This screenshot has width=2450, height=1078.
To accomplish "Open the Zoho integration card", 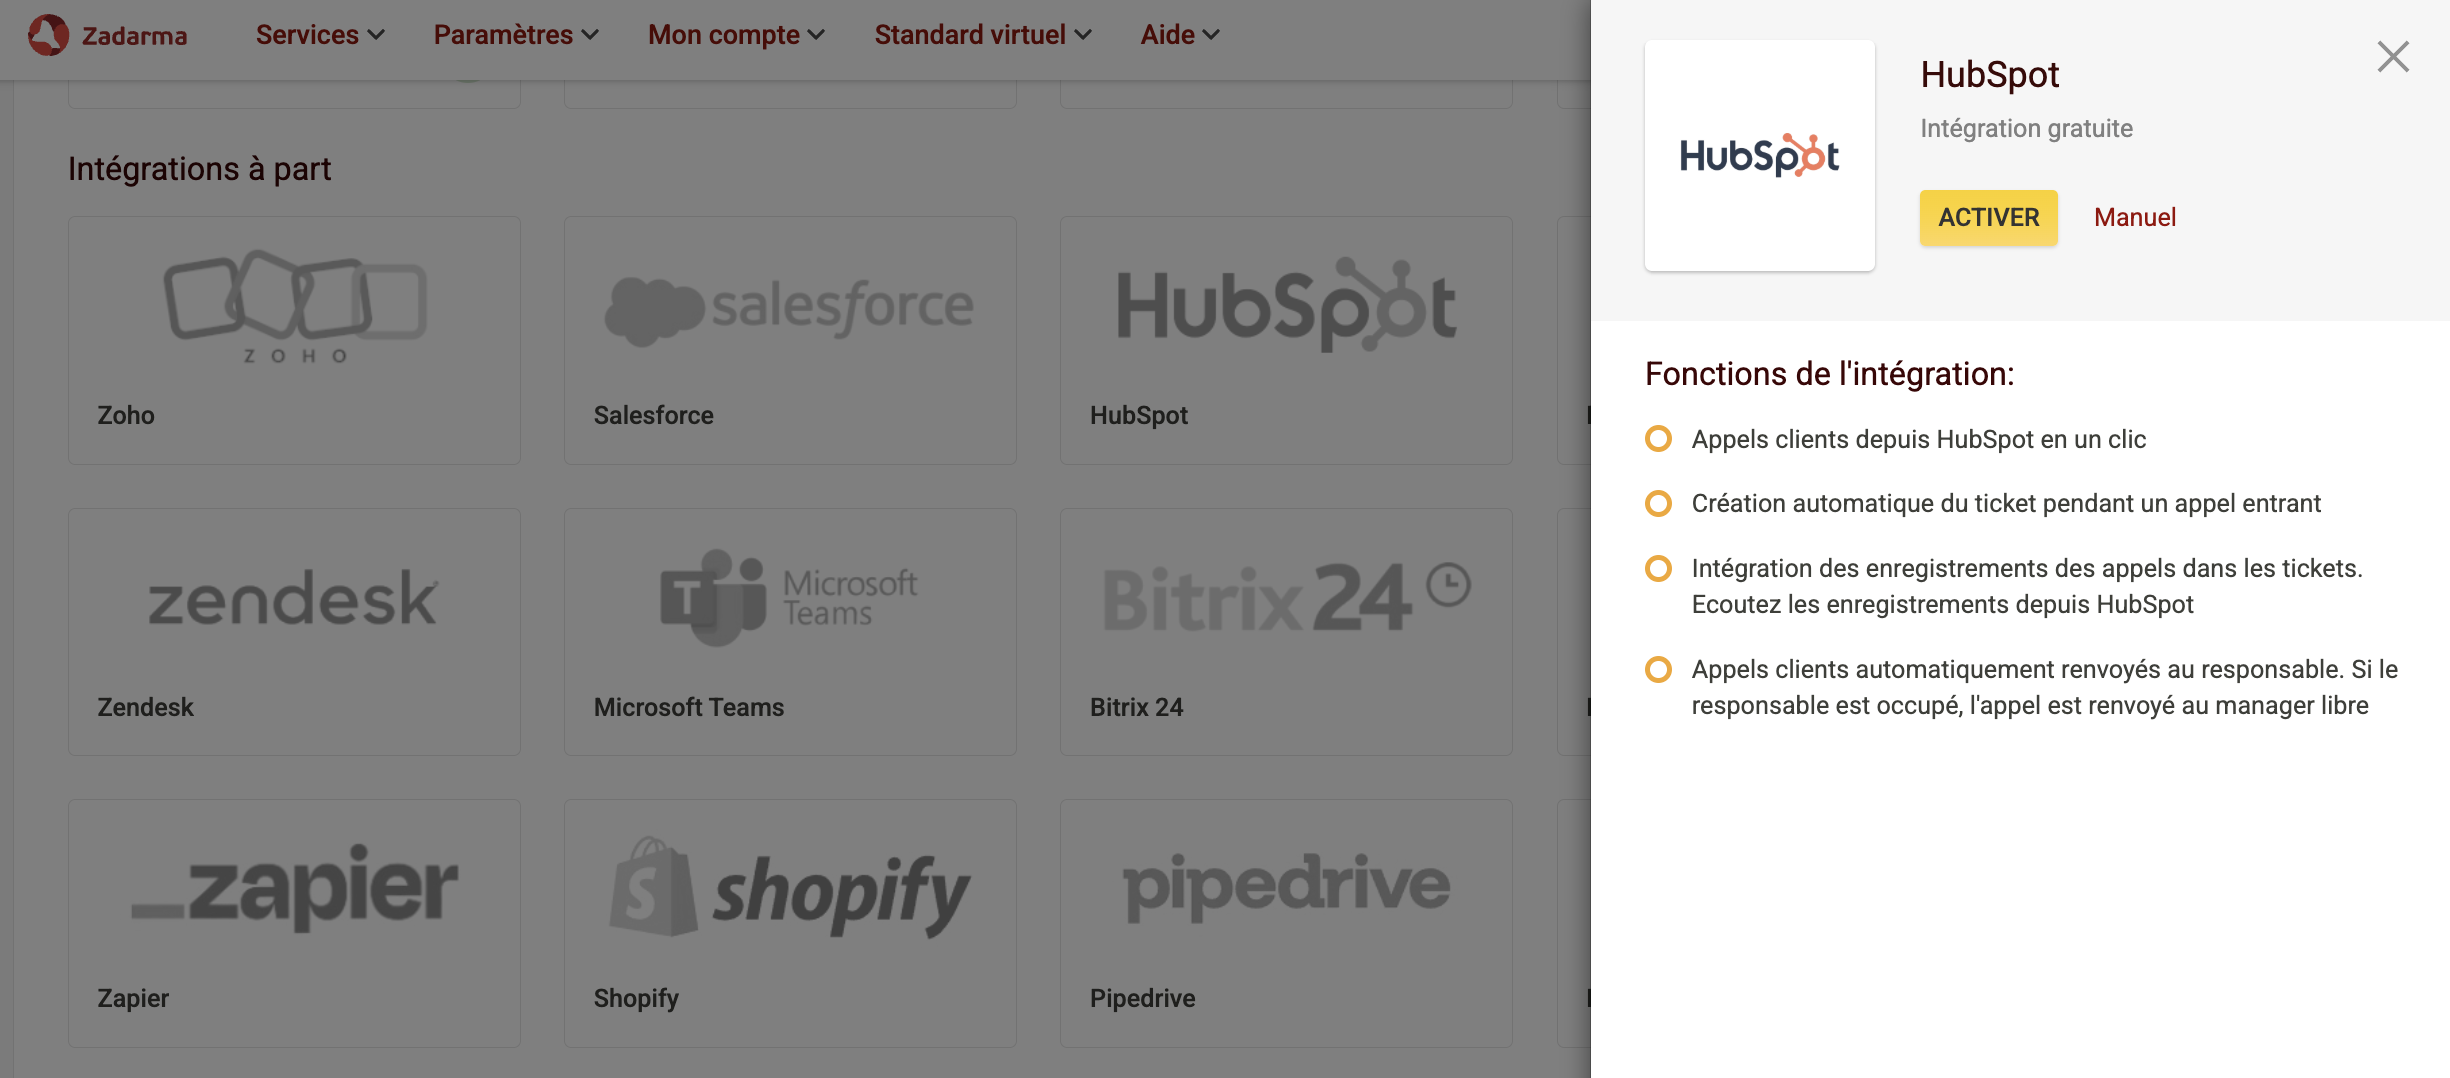I will click(x=294, y=340).
